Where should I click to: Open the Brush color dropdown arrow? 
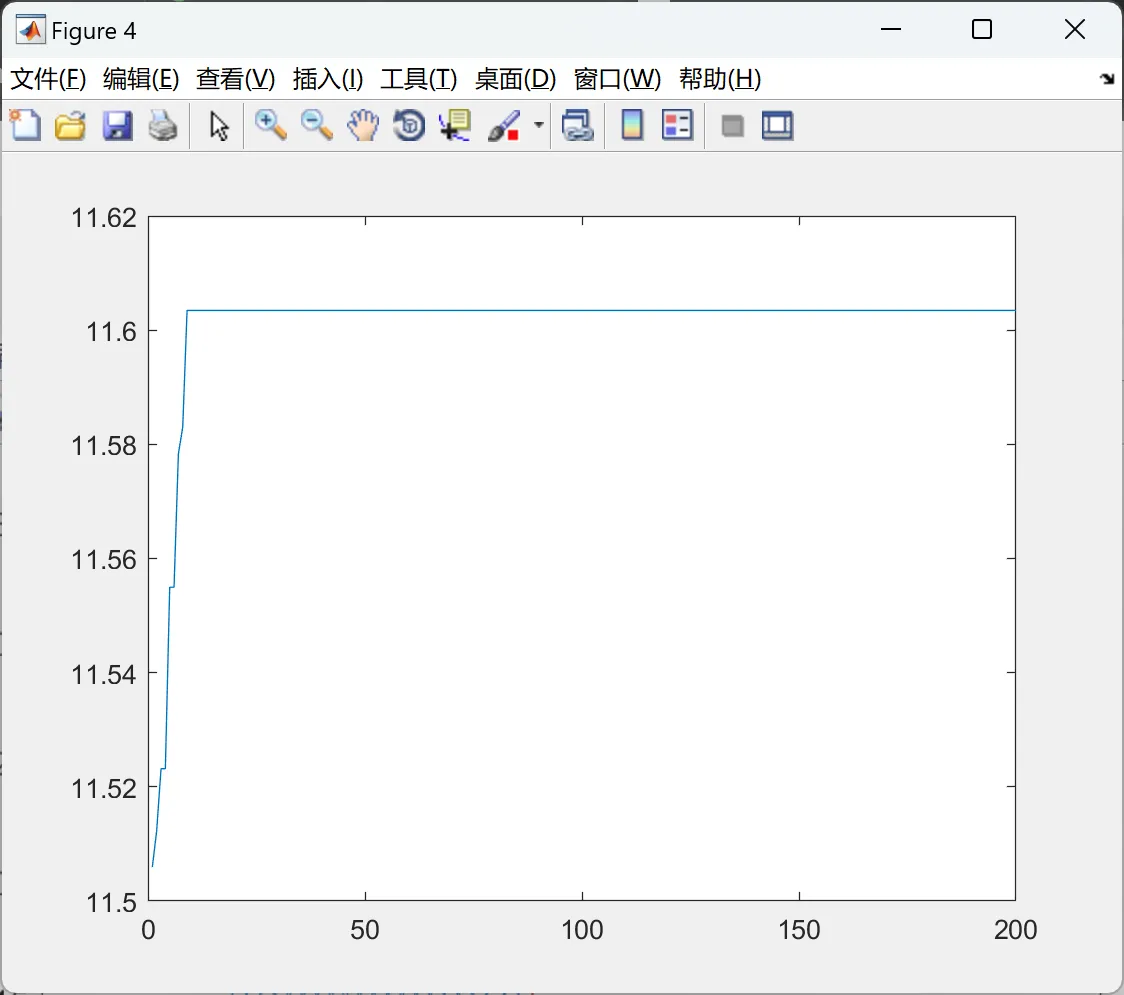point(538,125)
